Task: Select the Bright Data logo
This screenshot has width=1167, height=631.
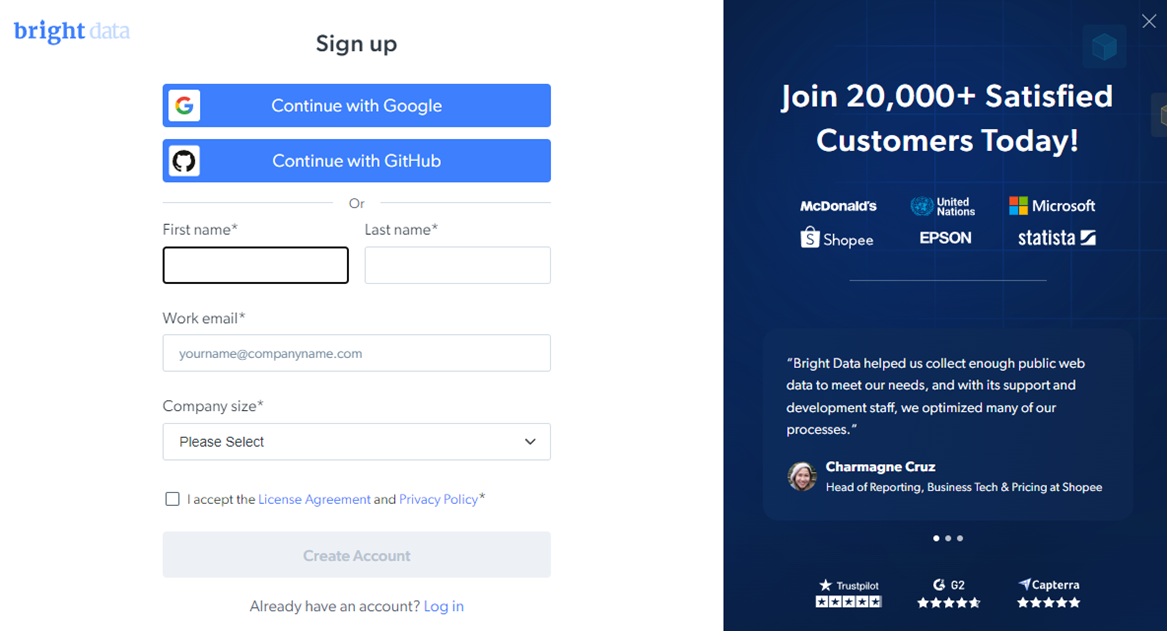Action: point(70,31)
